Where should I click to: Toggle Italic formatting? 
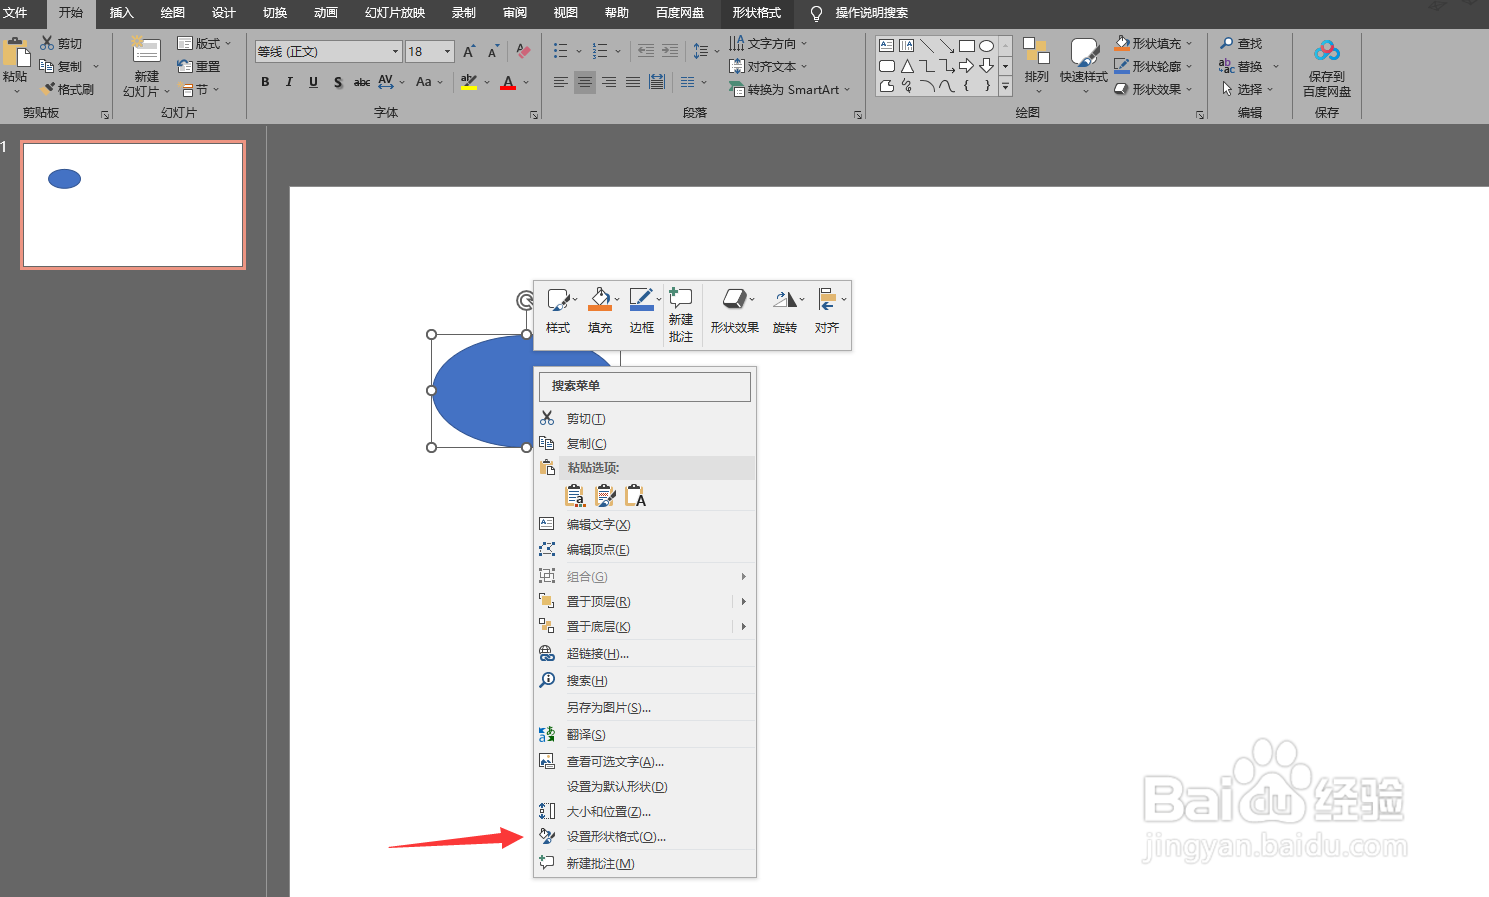pyautogui.click(x=289, y=82)
